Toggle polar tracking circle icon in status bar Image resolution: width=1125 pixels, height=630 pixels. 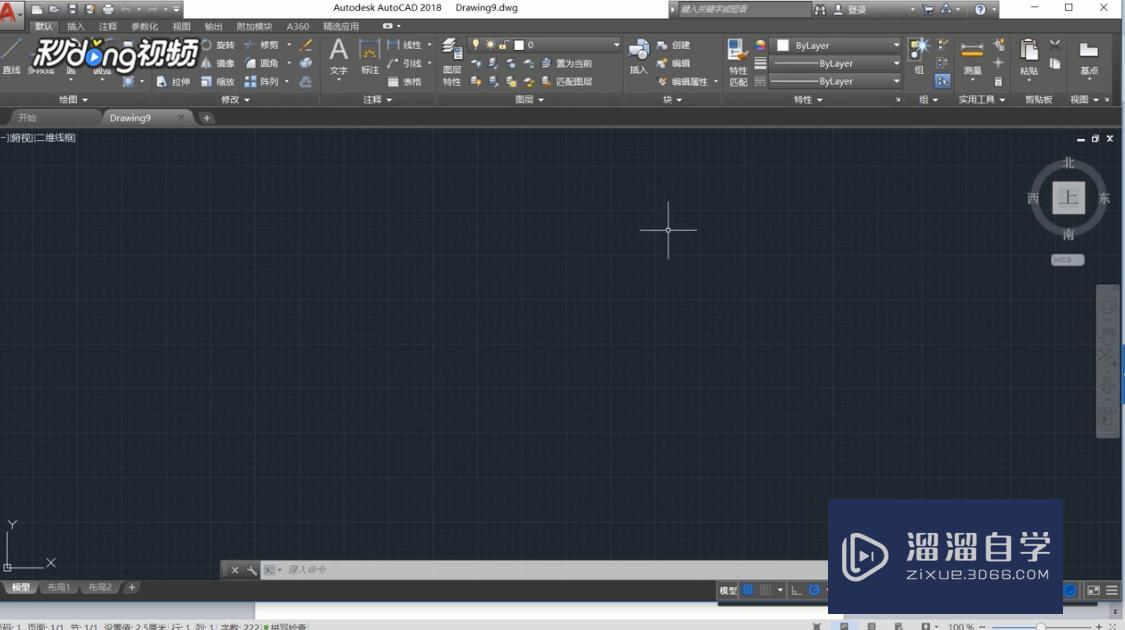point(814,590)
